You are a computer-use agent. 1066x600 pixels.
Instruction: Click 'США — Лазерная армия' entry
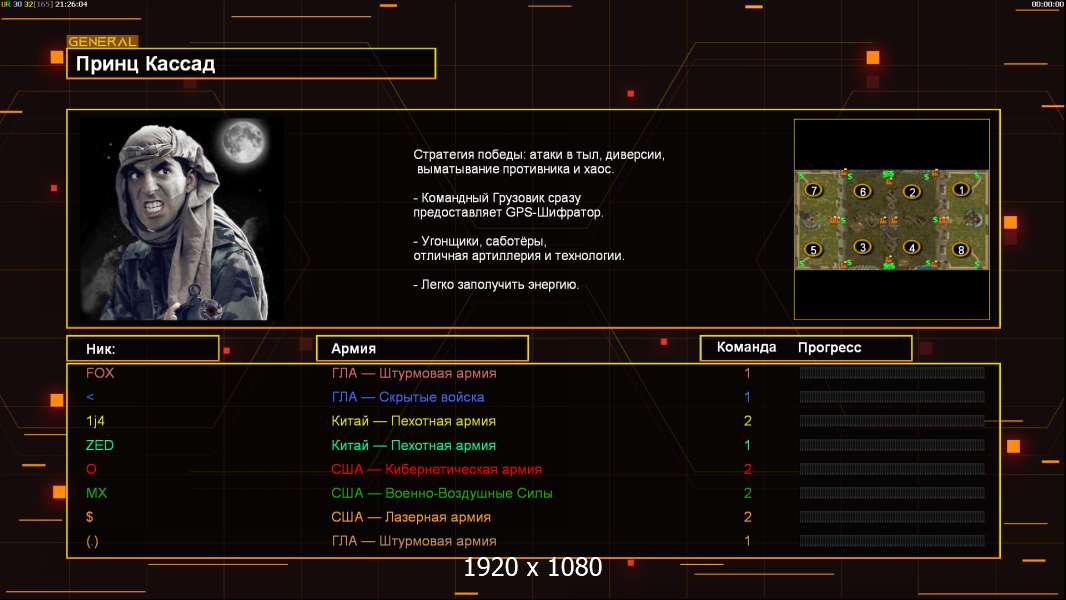pos(411,517)
